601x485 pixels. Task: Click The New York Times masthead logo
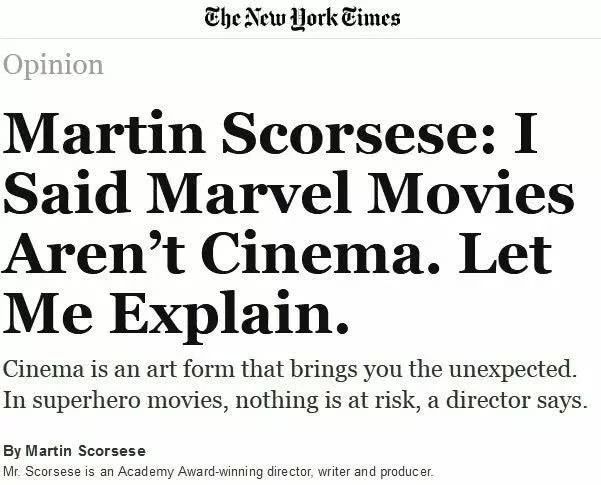[x=300, y=17]
